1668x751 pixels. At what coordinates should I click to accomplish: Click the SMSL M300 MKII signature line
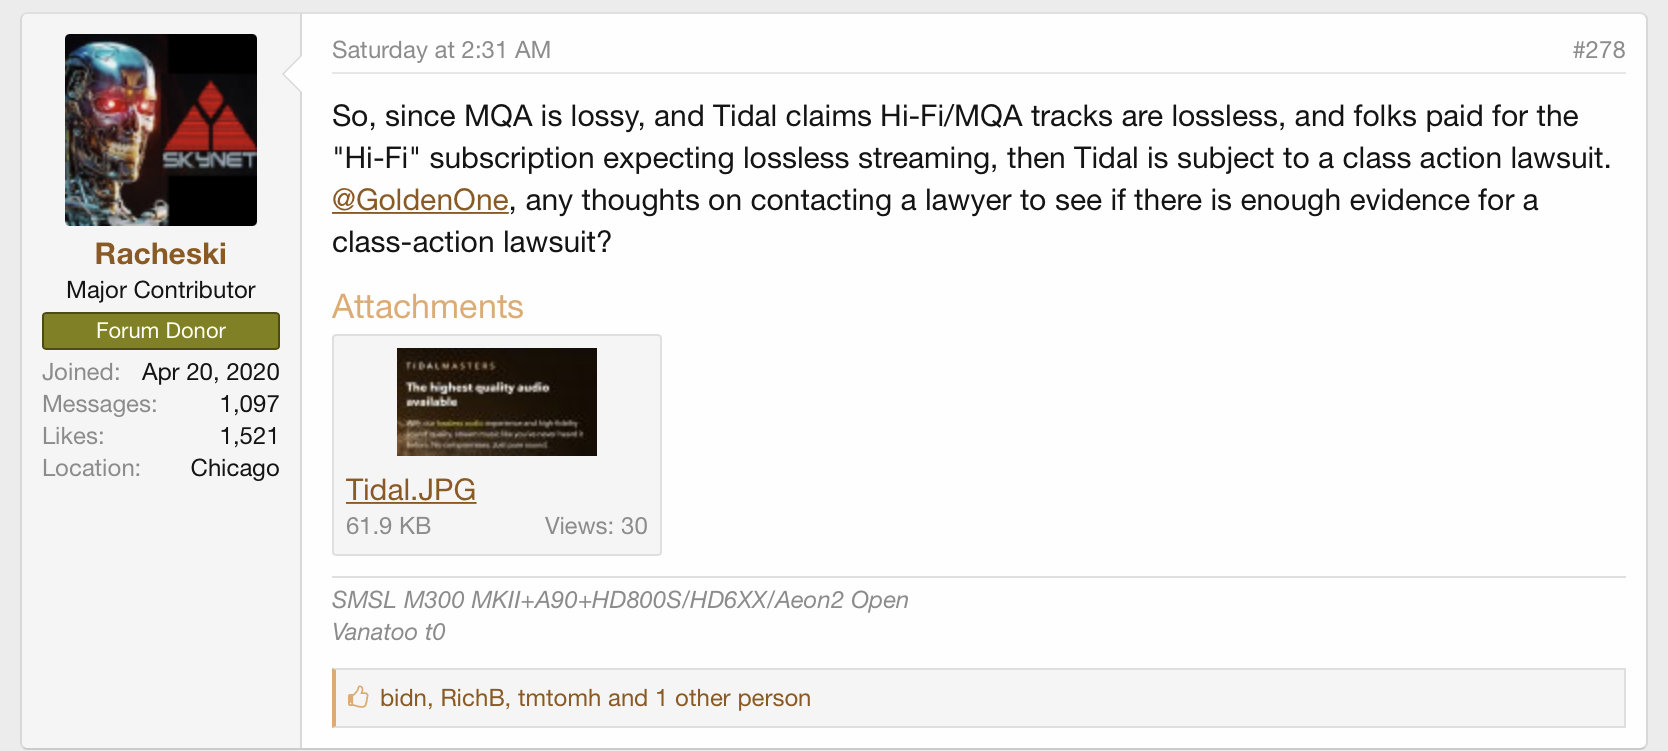(620, 600)
